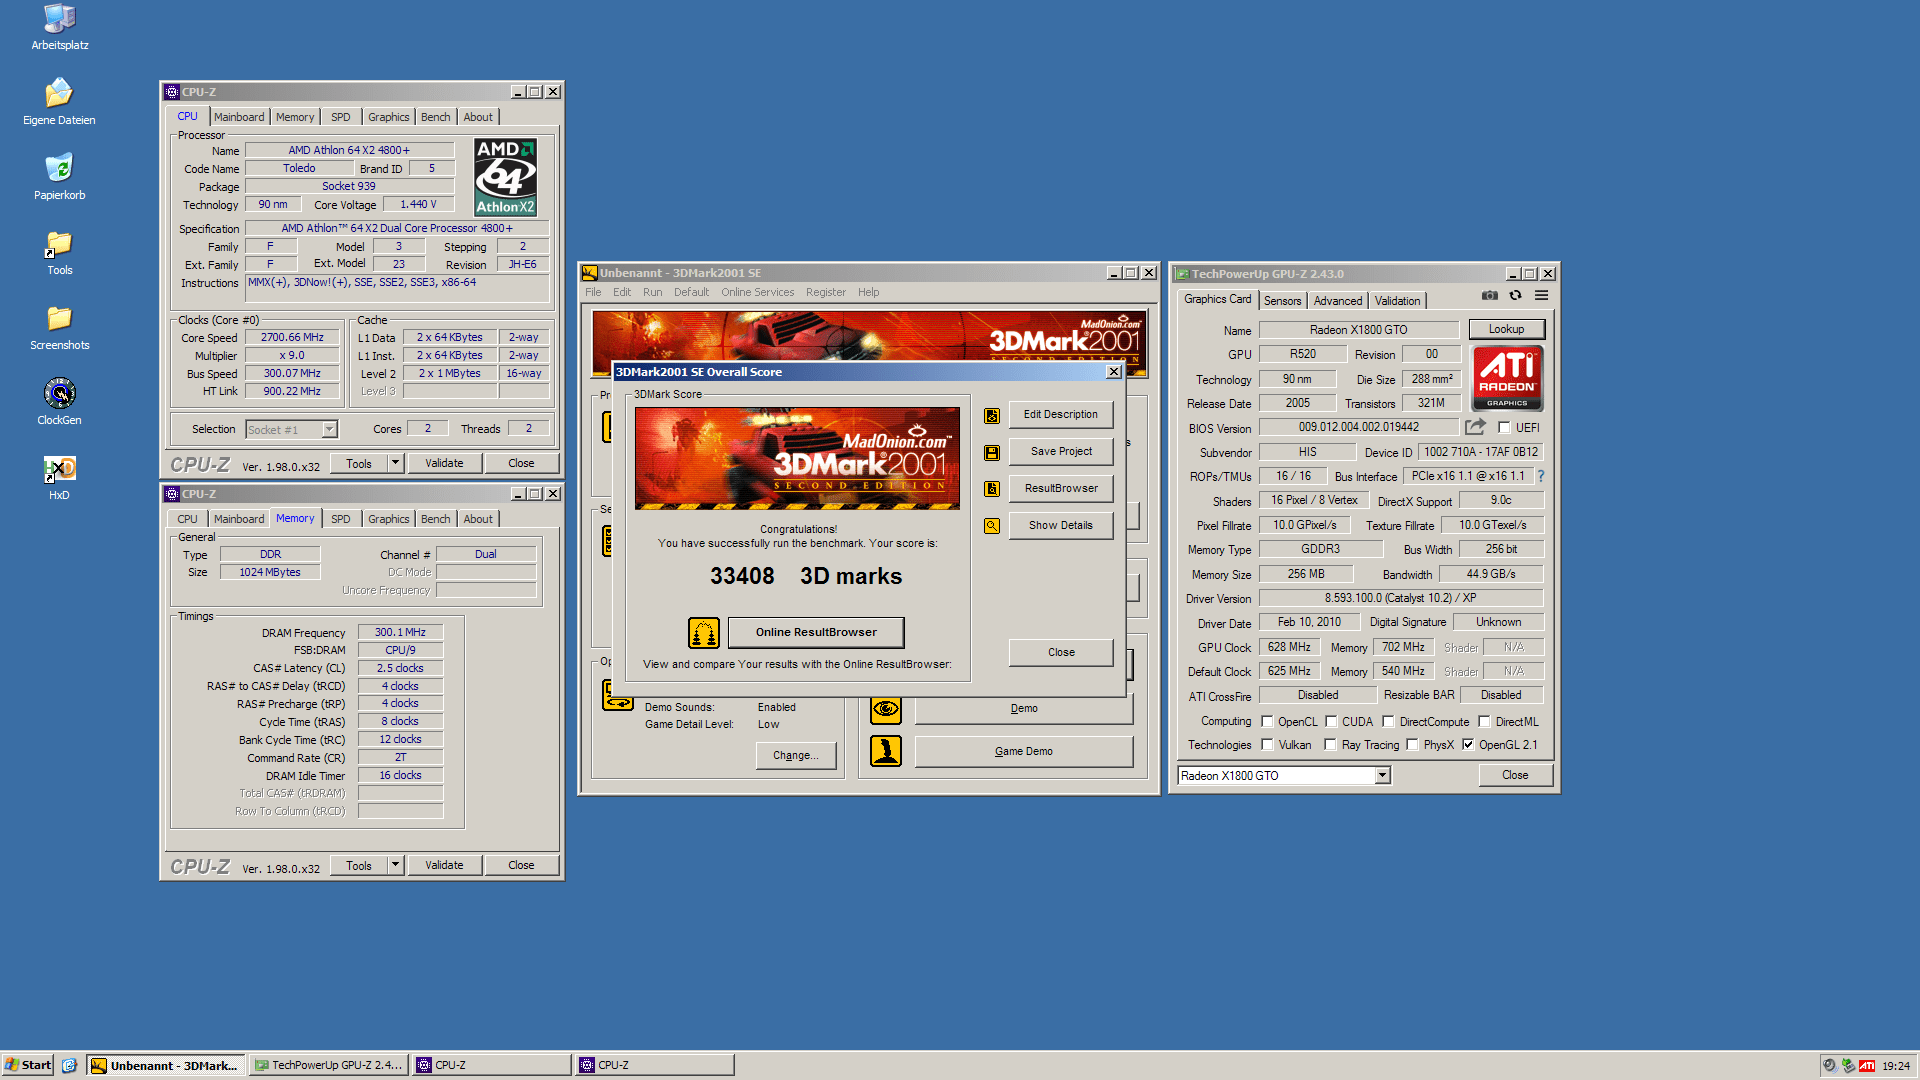The height and width of the screenshot is (1080, 1920).
Task: Click the Online ResultBrowser button
Action: (816, 633)
